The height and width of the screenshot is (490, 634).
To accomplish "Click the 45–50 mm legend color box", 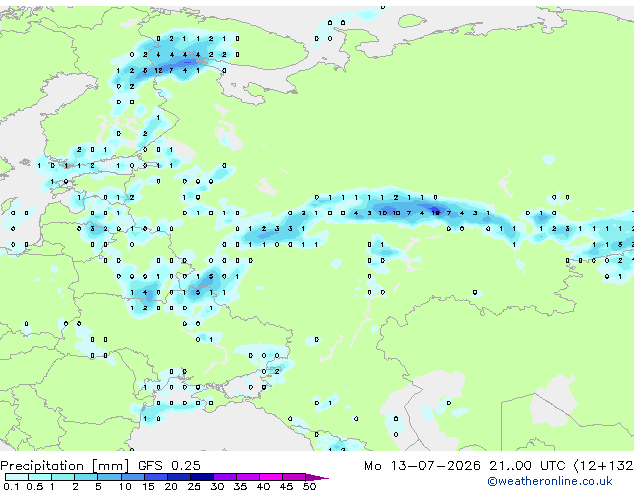I will point(294,477).
